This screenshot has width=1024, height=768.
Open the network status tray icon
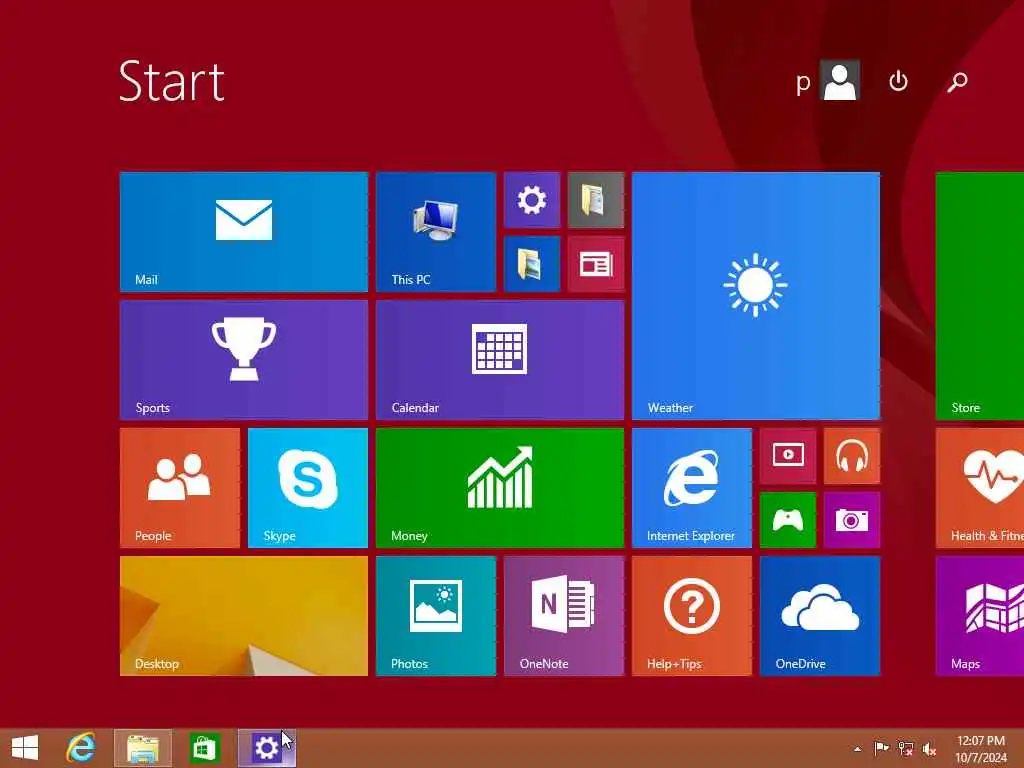click(x=905, y=748)
